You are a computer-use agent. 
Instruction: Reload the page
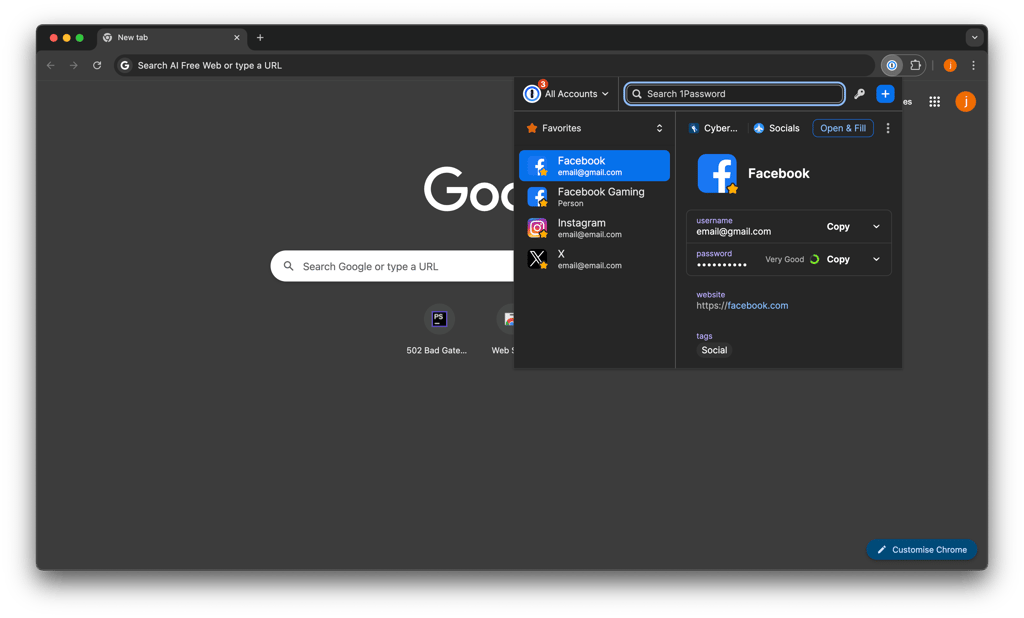coord(97,65)
